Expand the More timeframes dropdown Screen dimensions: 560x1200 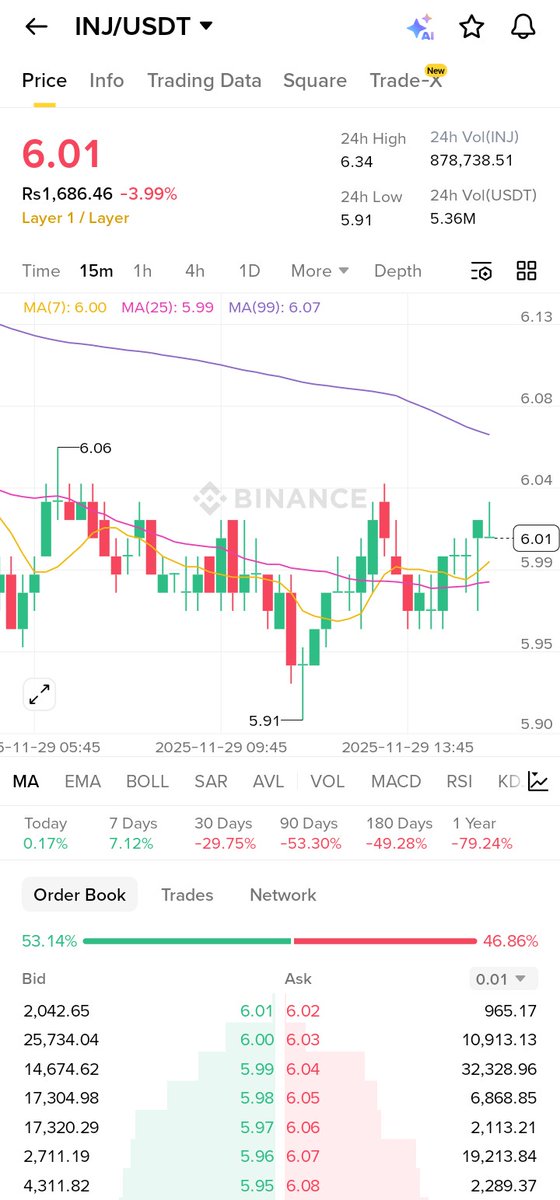point(320,271)
